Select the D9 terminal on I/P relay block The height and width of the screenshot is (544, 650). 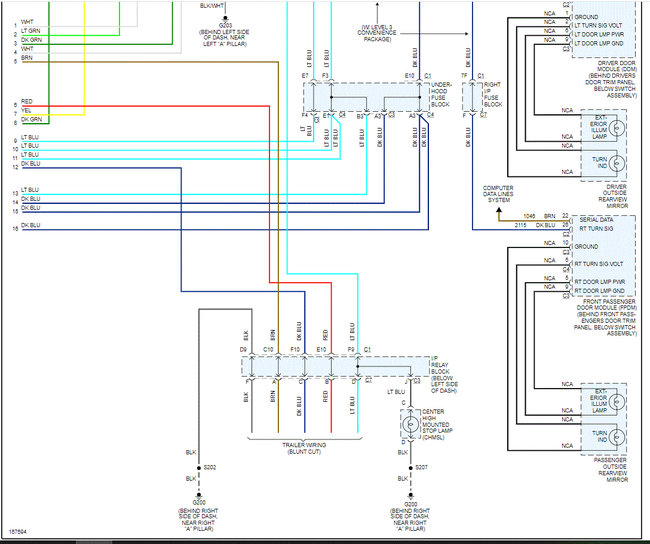pos(243,350)
